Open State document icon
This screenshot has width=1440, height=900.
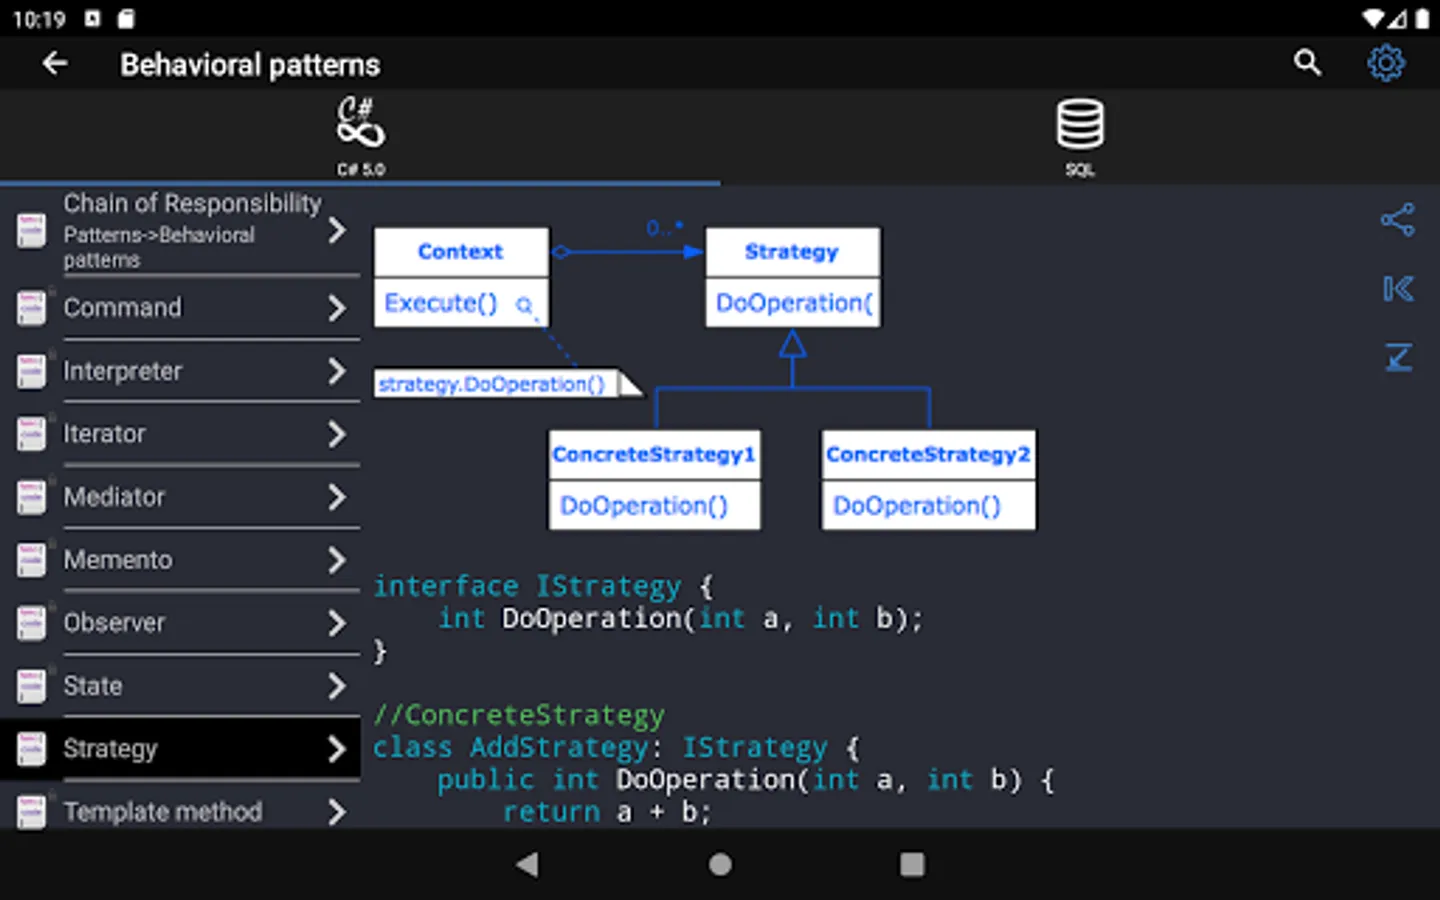[x=31, y=686]
